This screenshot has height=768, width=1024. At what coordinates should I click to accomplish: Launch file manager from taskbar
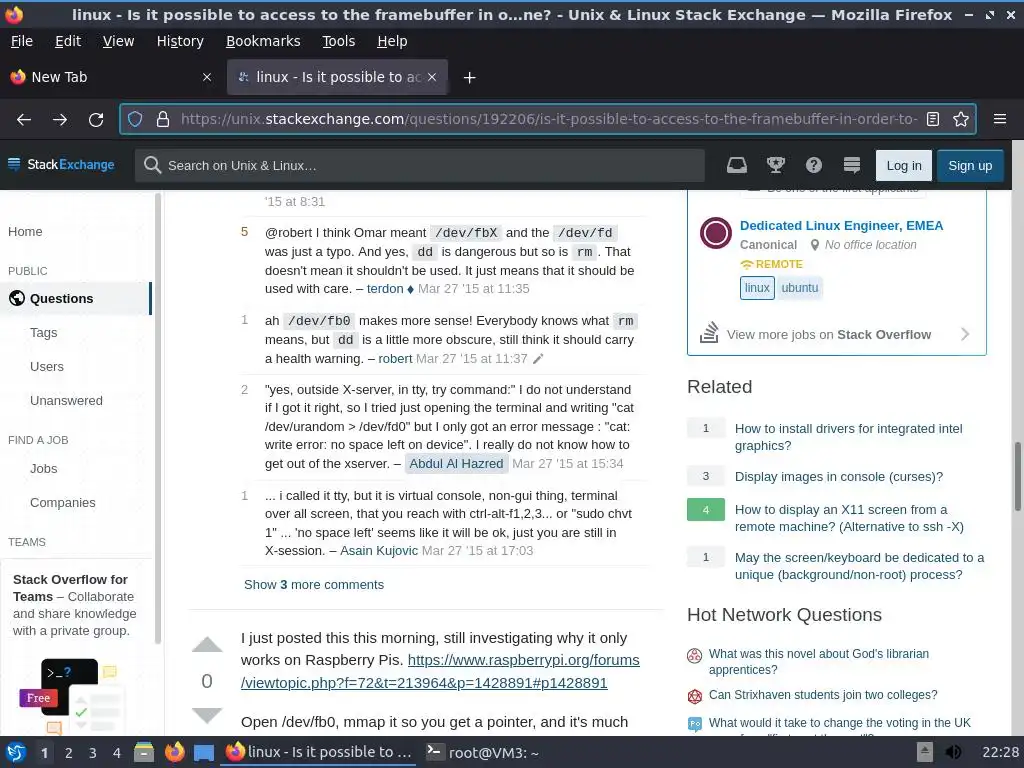[144, 752]
